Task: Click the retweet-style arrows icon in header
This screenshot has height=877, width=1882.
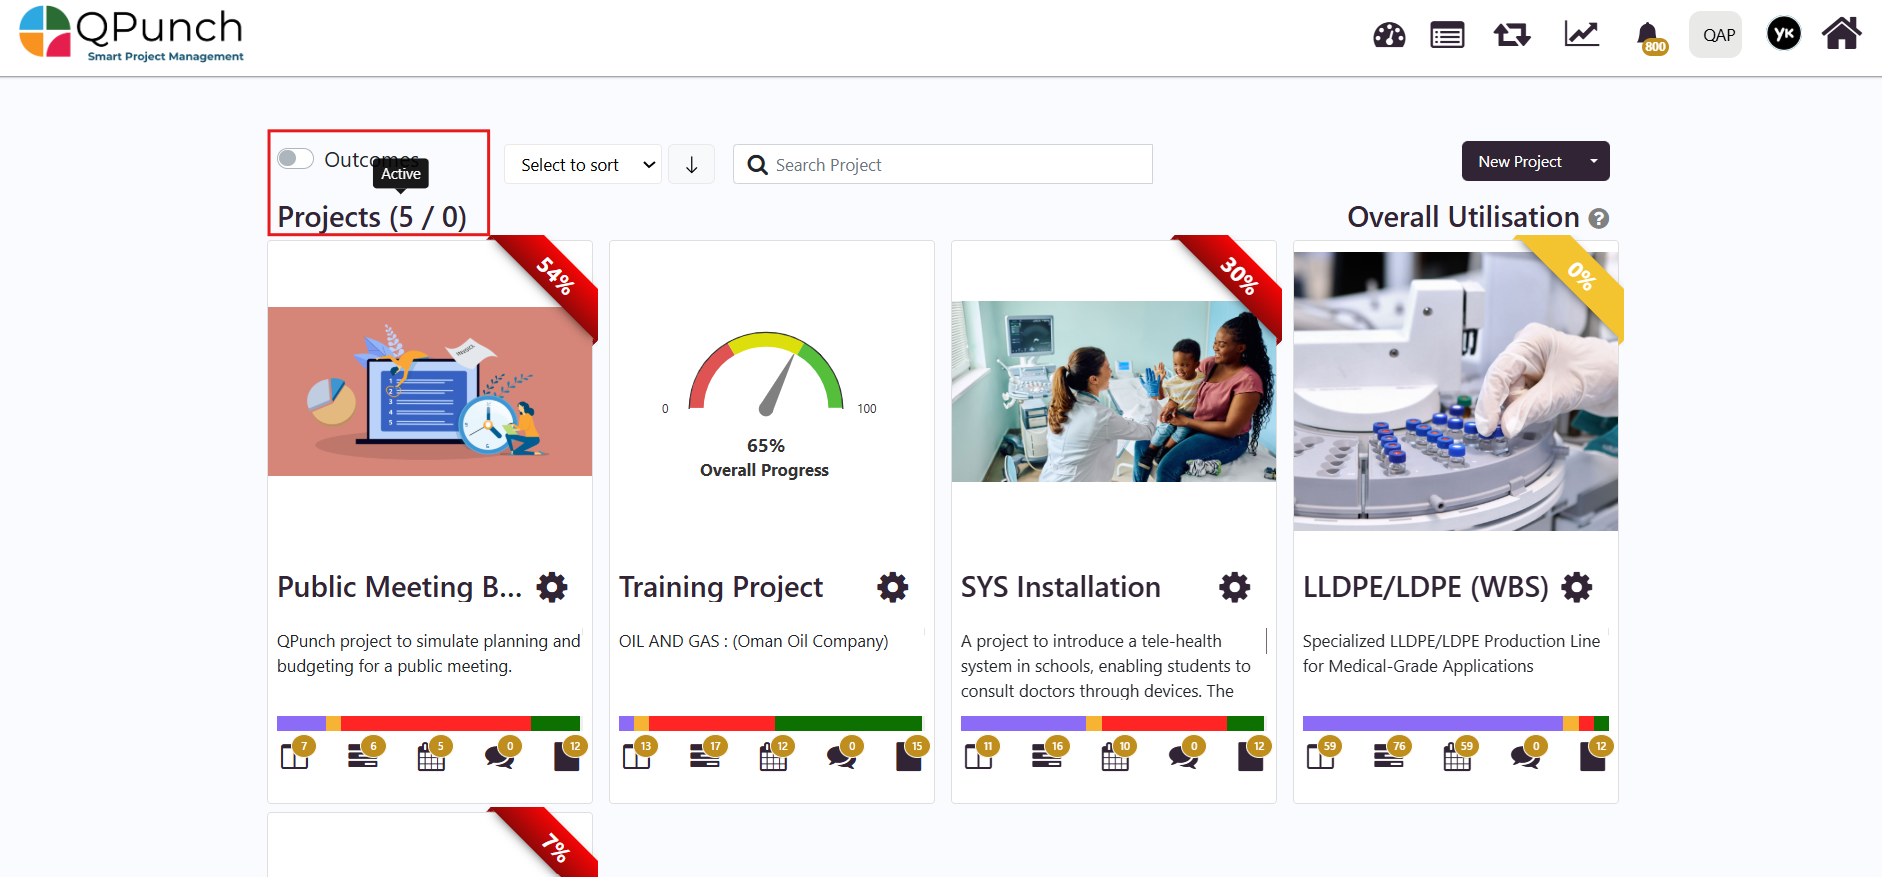Action: (1511, 36)
